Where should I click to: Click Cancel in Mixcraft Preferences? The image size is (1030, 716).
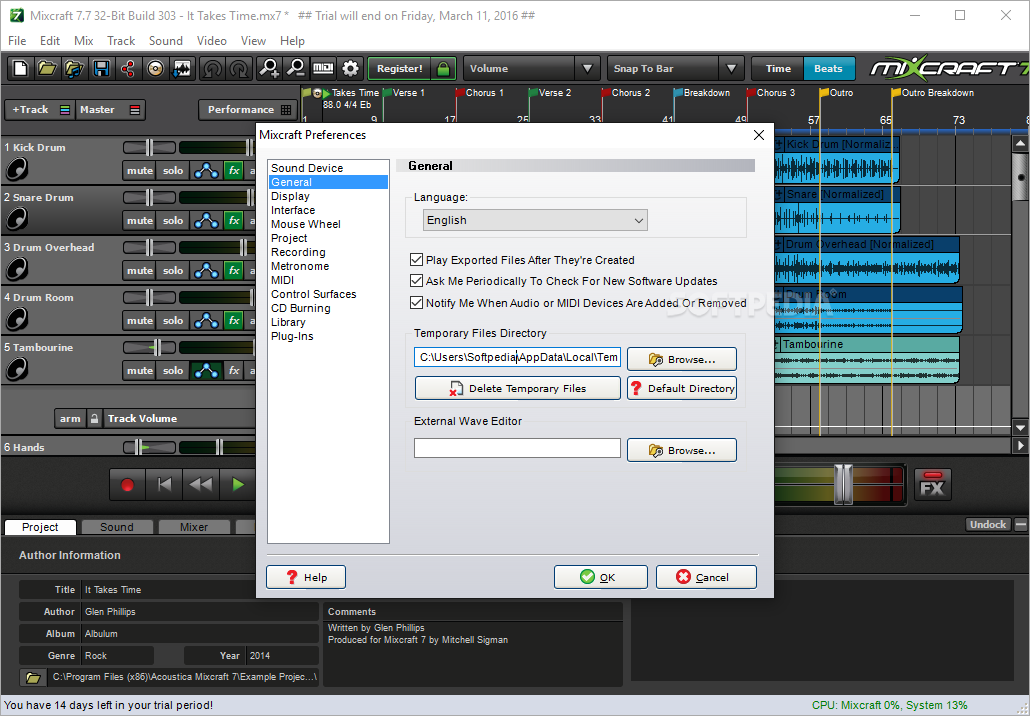tap(706, 577)
